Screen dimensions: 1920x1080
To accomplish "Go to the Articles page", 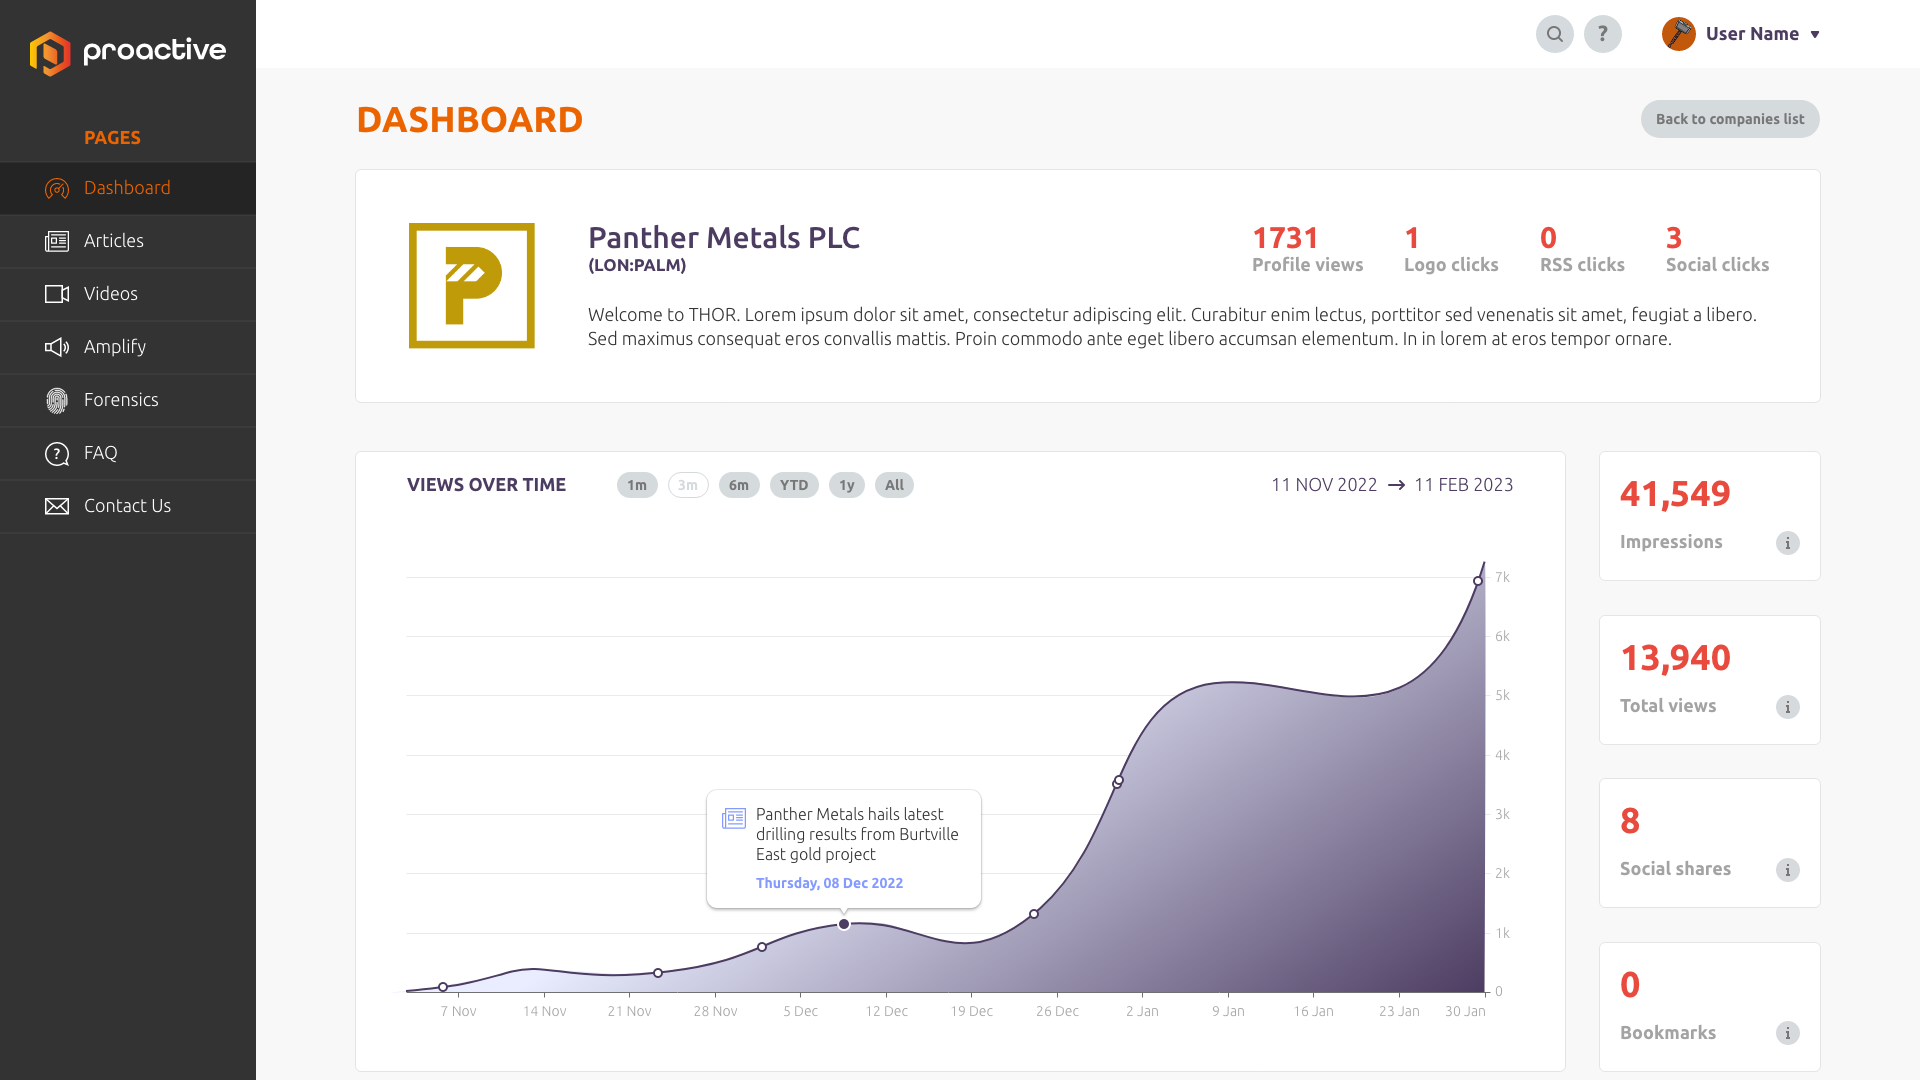I will pos(128,241).
